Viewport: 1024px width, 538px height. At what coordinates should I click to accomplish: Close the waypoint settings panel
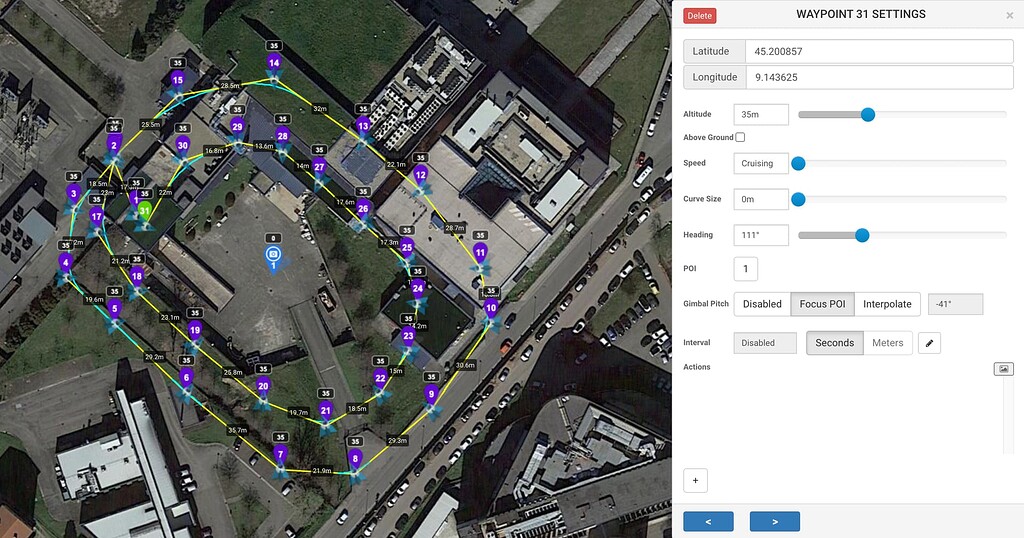(x=1010, y=15)
